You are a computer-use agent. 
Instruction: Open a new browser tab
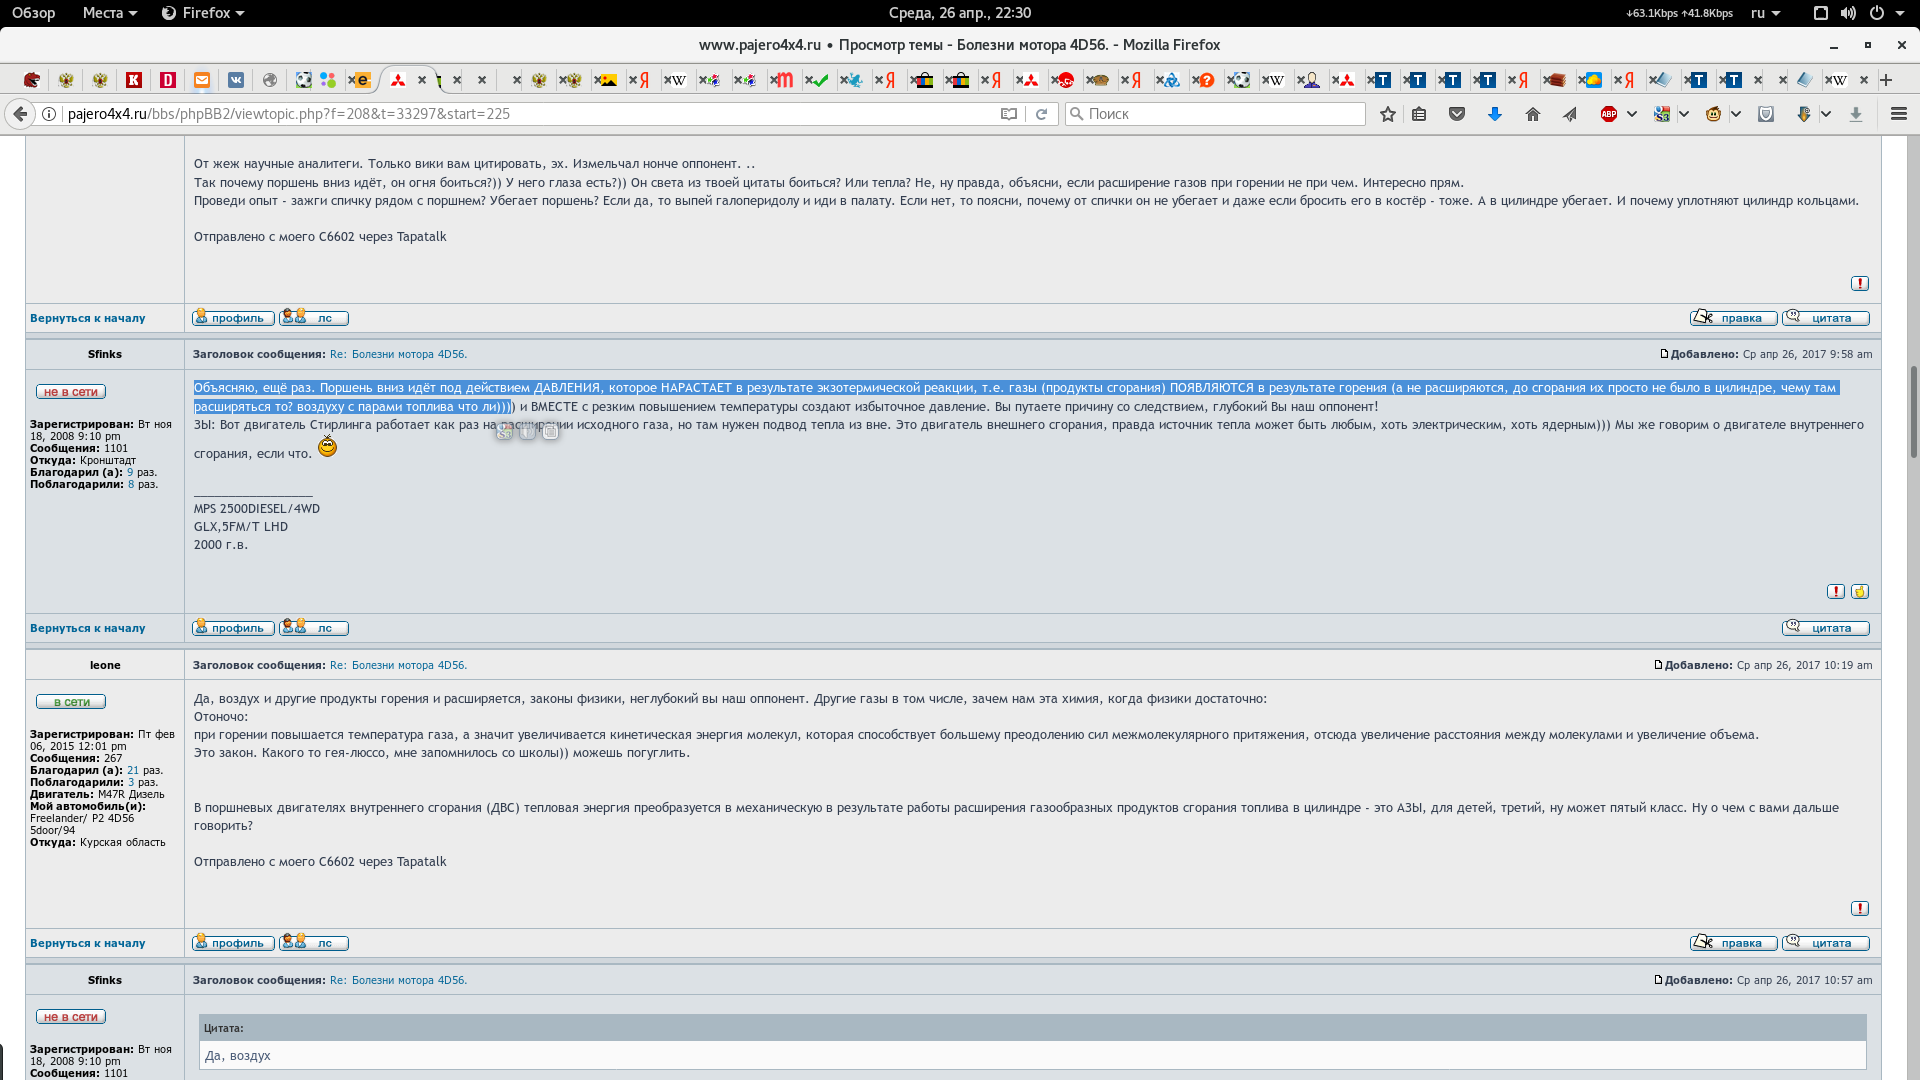1886,80
